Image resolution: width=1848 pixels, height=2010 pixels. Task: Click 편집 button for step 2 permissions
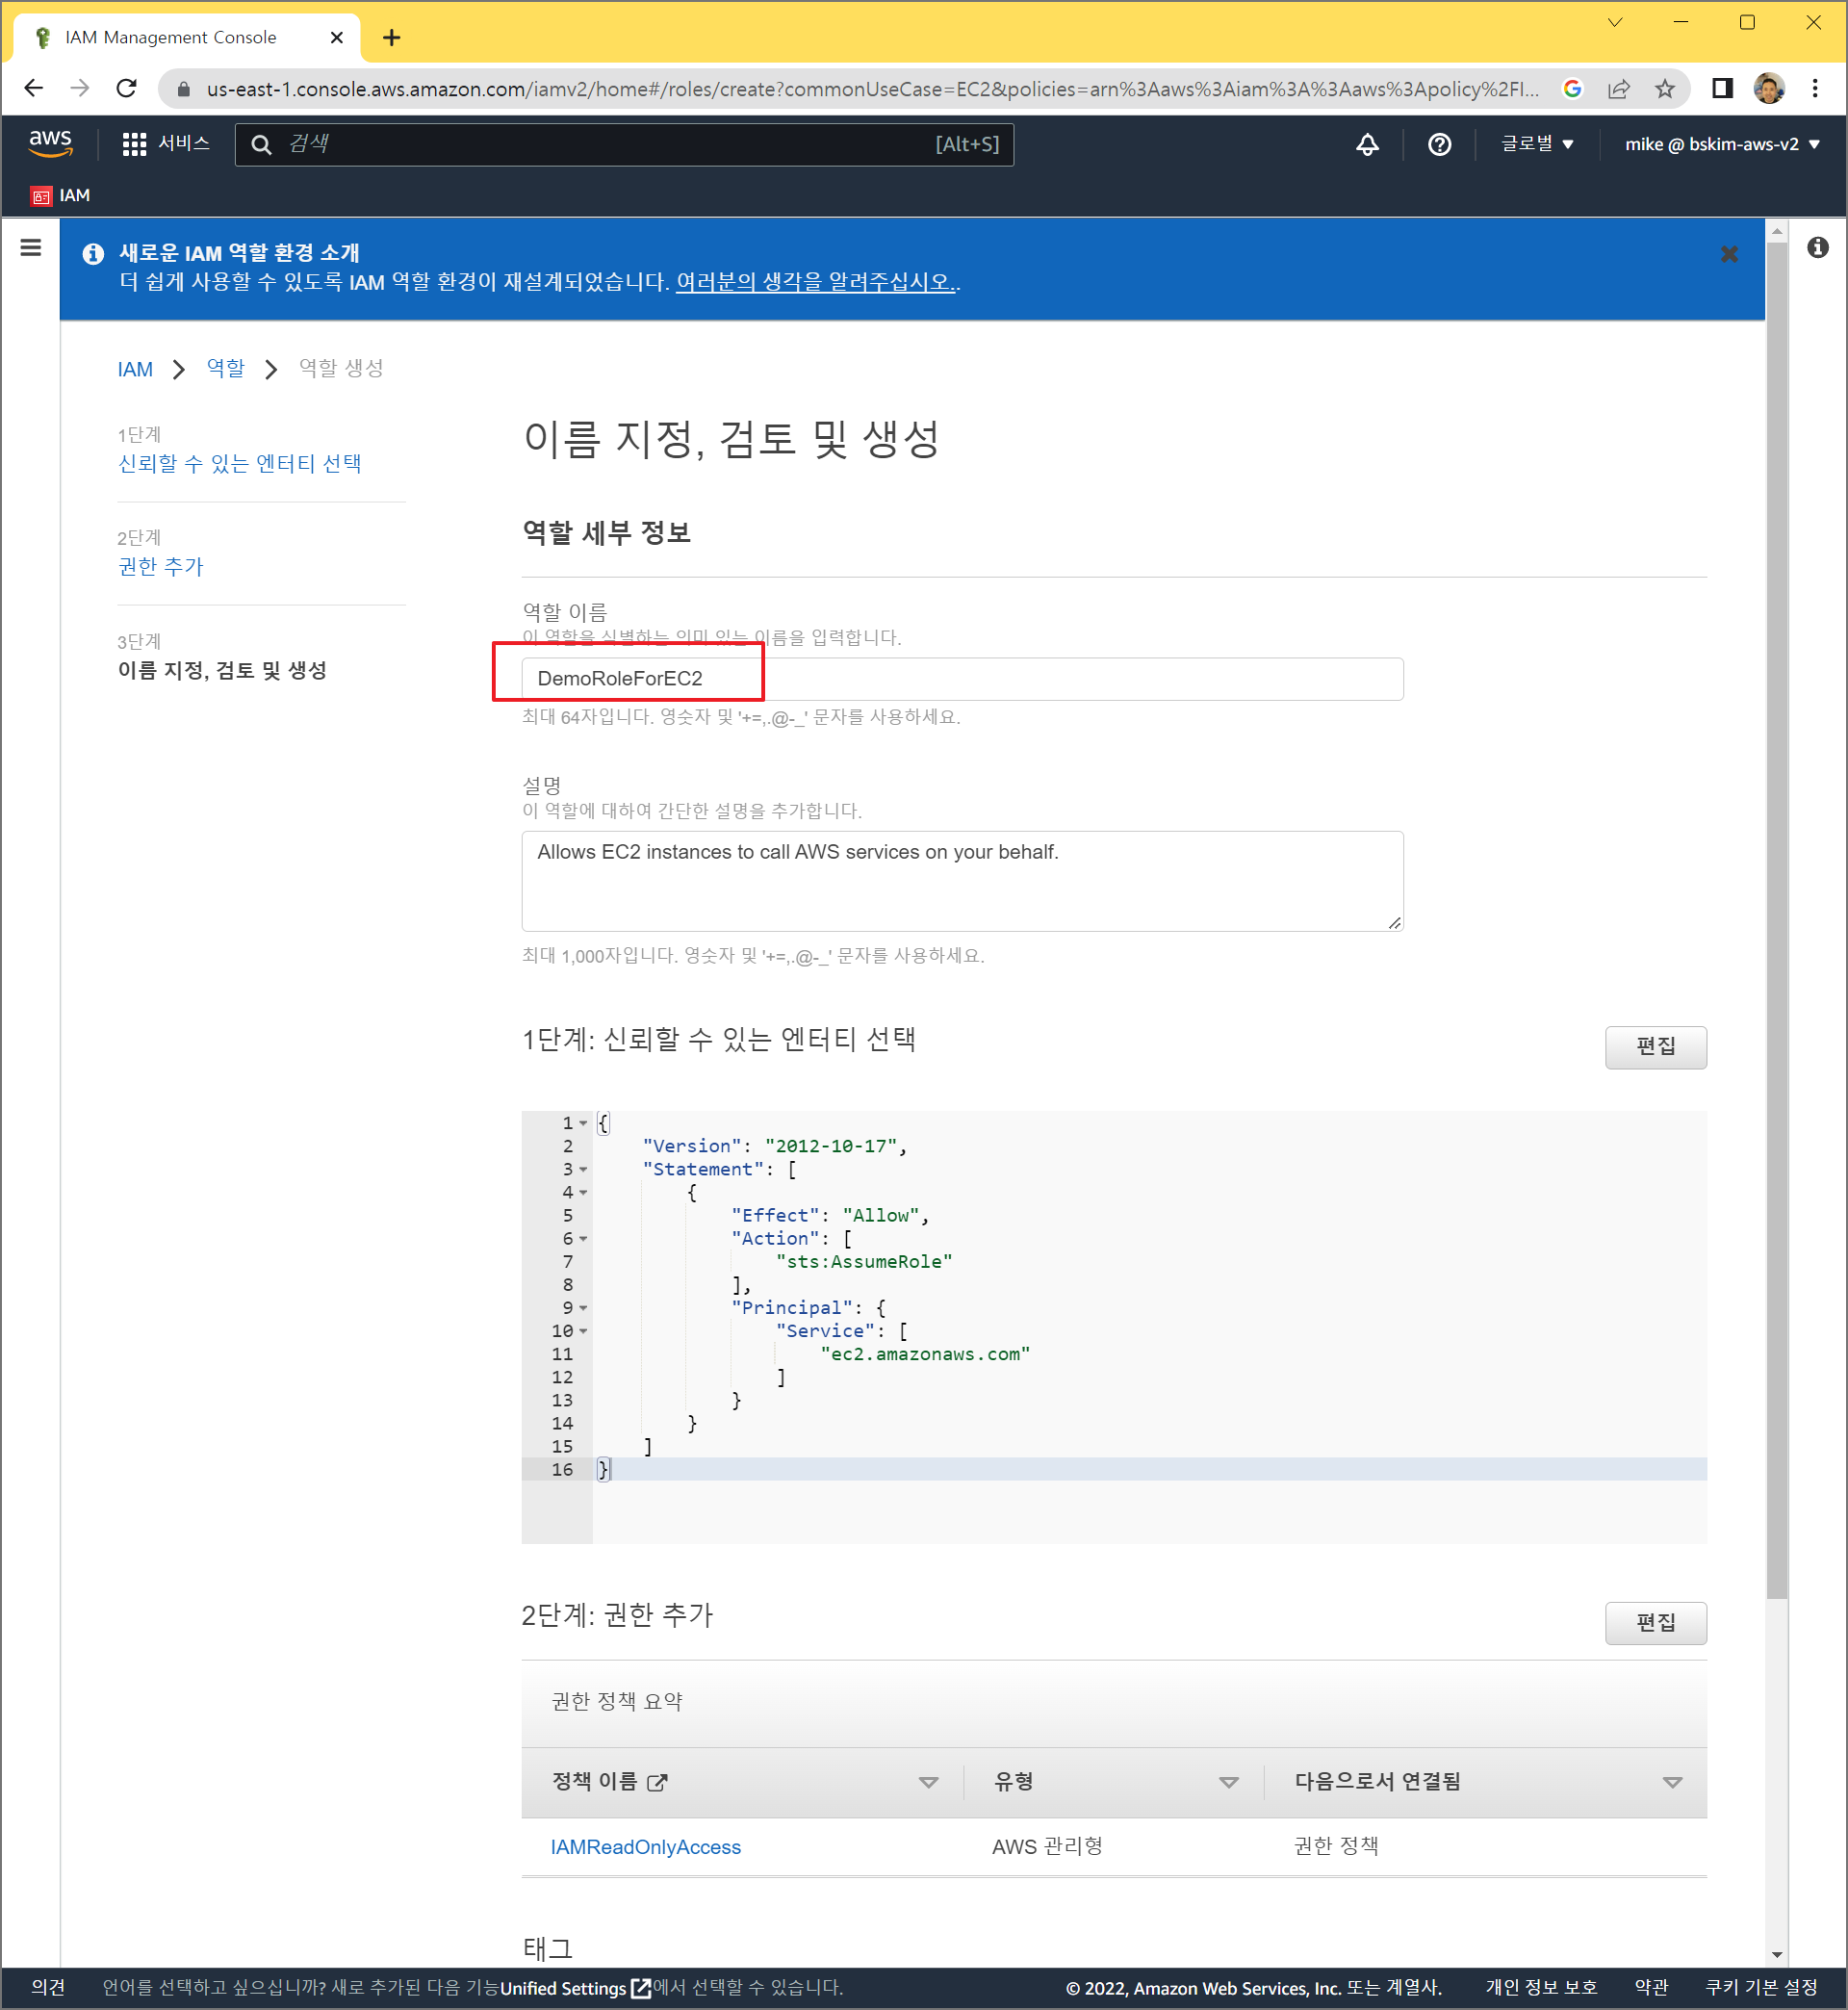point(1655,1623)
